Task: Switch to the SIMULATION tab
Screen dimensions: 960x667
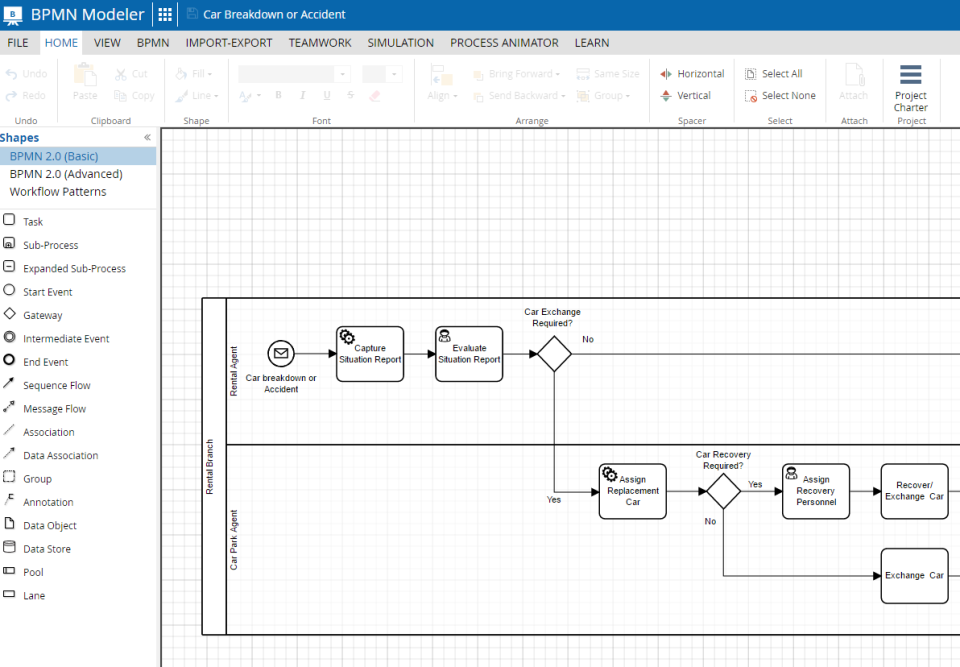Action: tap(400, 43)
